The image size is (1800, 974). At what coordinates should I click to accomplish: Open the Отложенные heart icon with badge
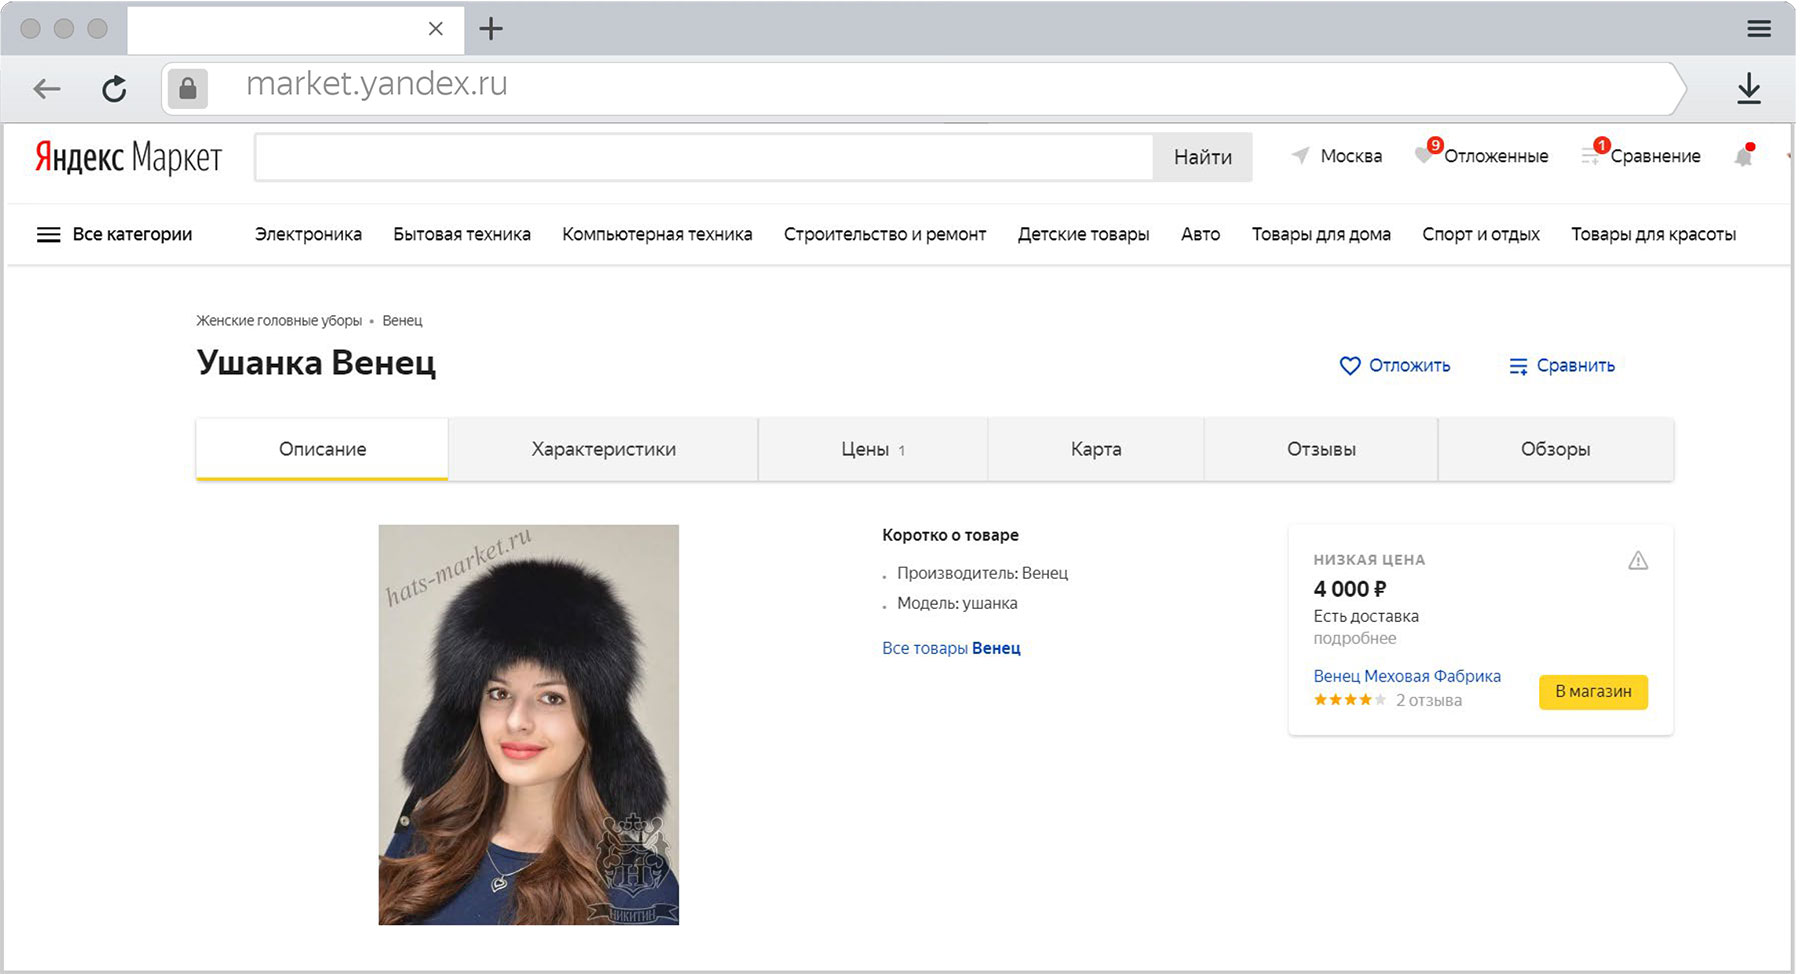pyautogui.click(x=1427, y=152)
